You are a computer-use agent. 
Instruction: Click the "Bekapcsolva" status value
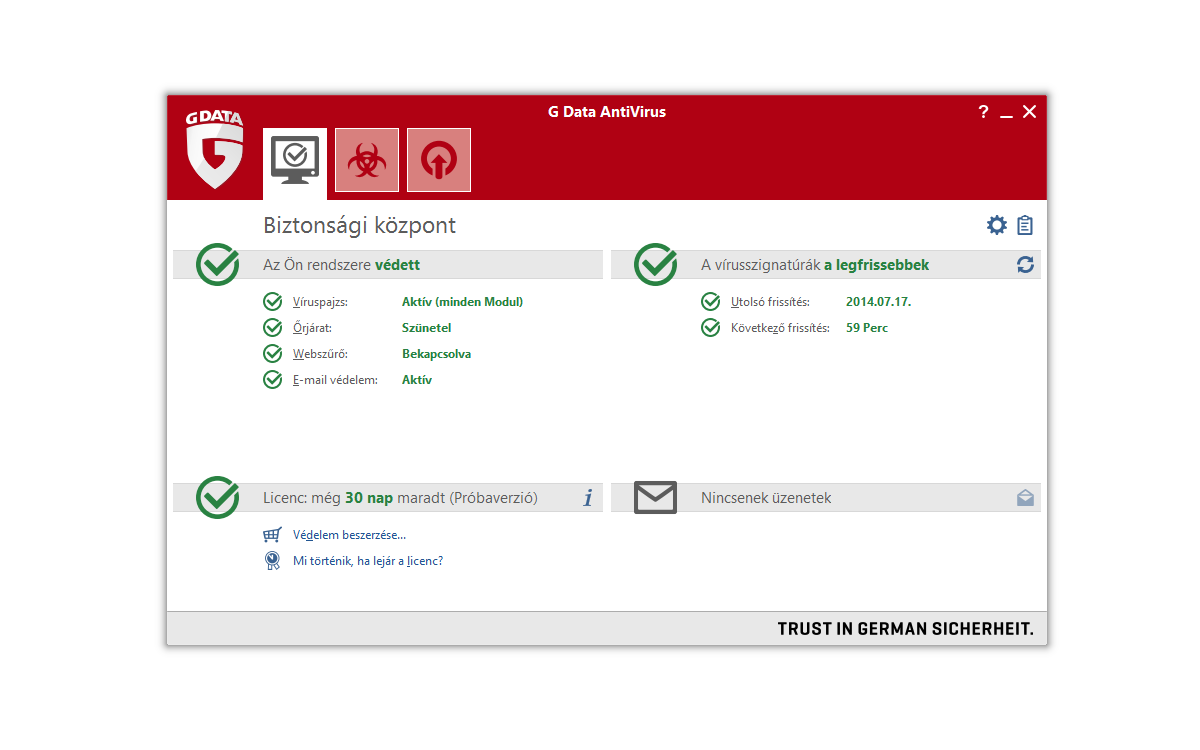point(437,354)
